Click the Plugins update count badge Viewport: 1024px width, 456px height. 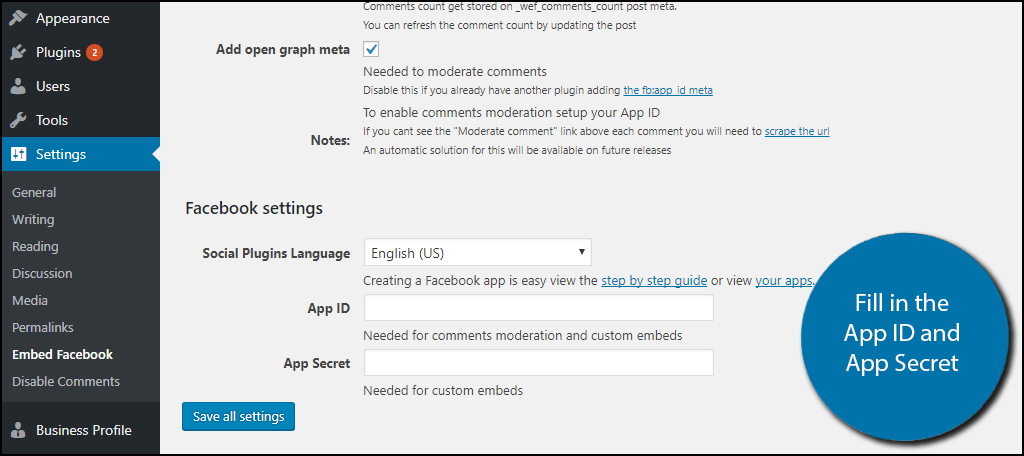tap(94, 52)
